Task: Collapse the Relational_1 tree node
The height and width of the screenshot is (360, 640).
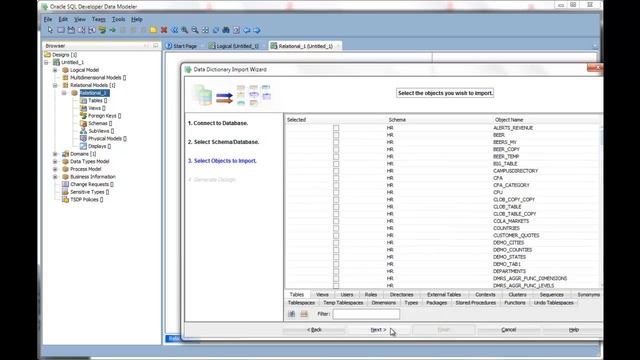Action: (64, 93)
